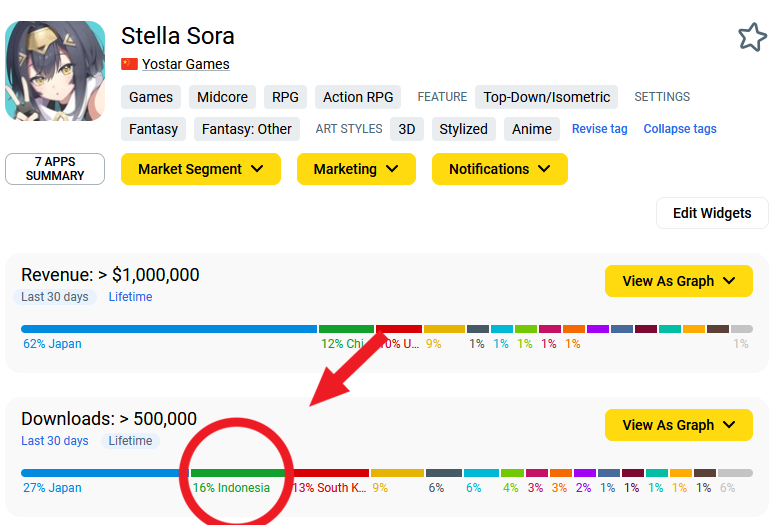
Task: Click the '62% Japan' revenue label
Action: tap(52, 343)
